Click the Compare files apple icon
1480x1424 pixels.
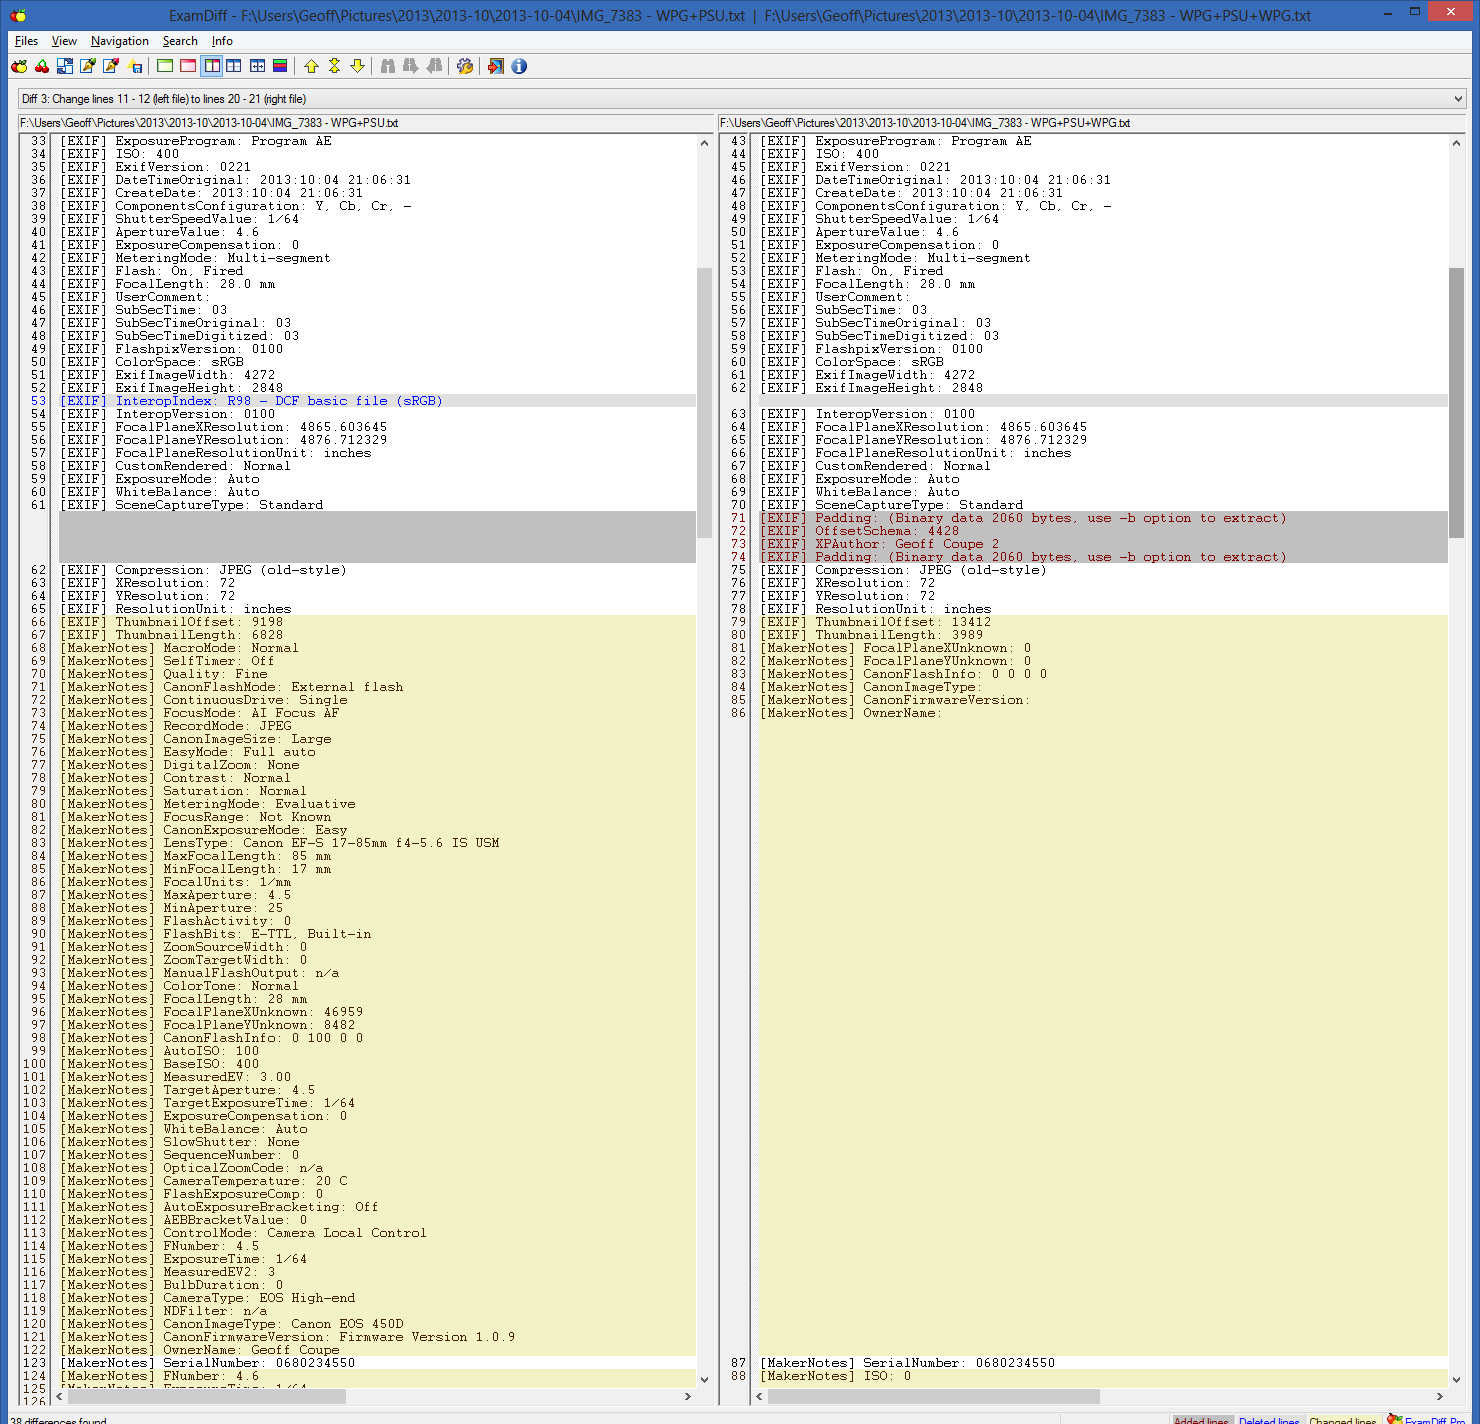click(x=19, y=66)
